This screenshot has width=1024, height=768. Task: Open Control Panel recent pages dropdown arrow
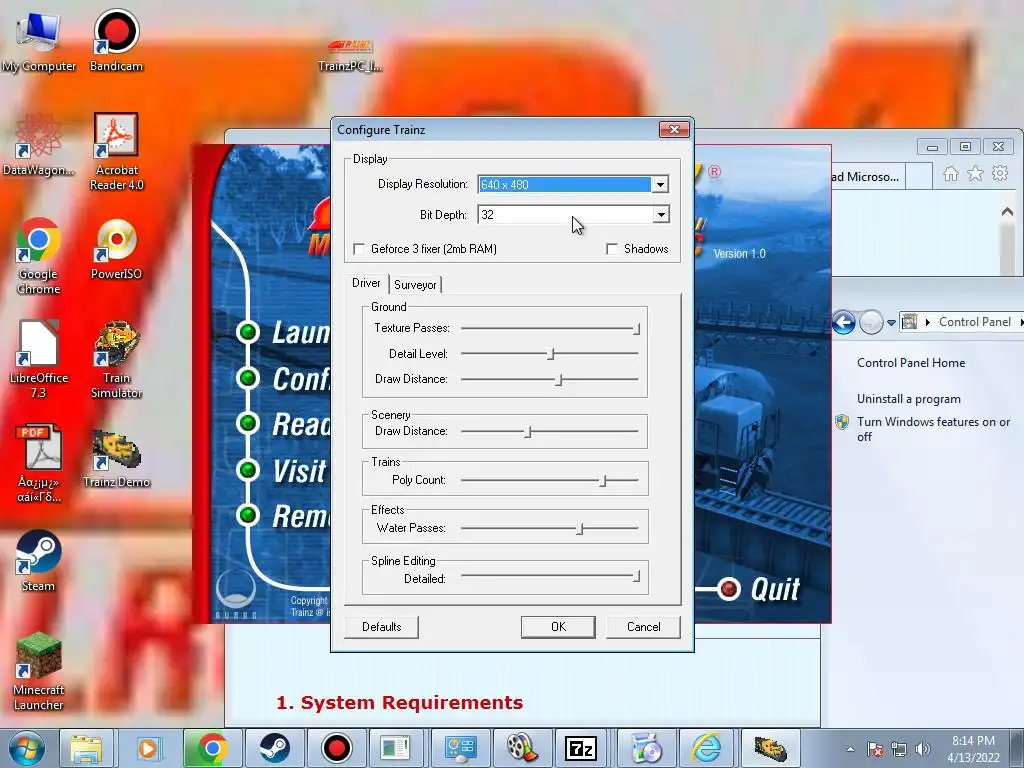tap(891, 322)
